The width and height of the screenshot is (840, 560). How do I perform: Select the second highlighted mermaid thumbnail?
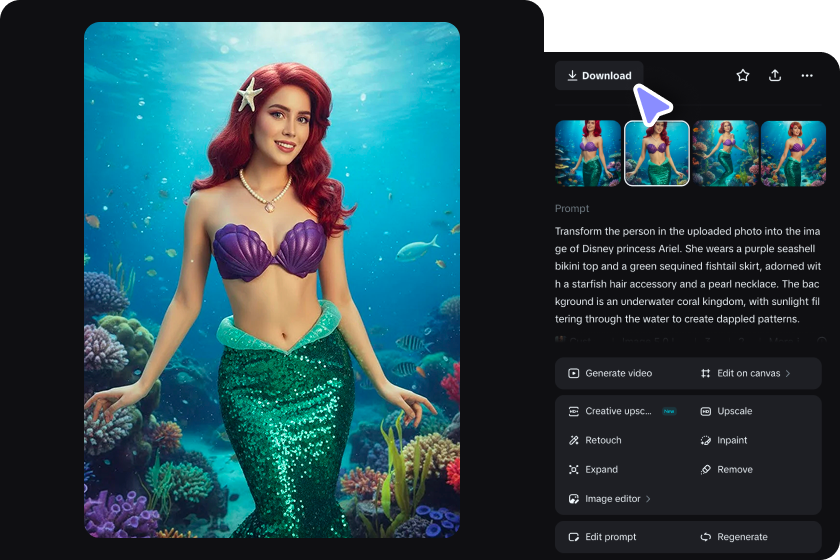point(657,153)
